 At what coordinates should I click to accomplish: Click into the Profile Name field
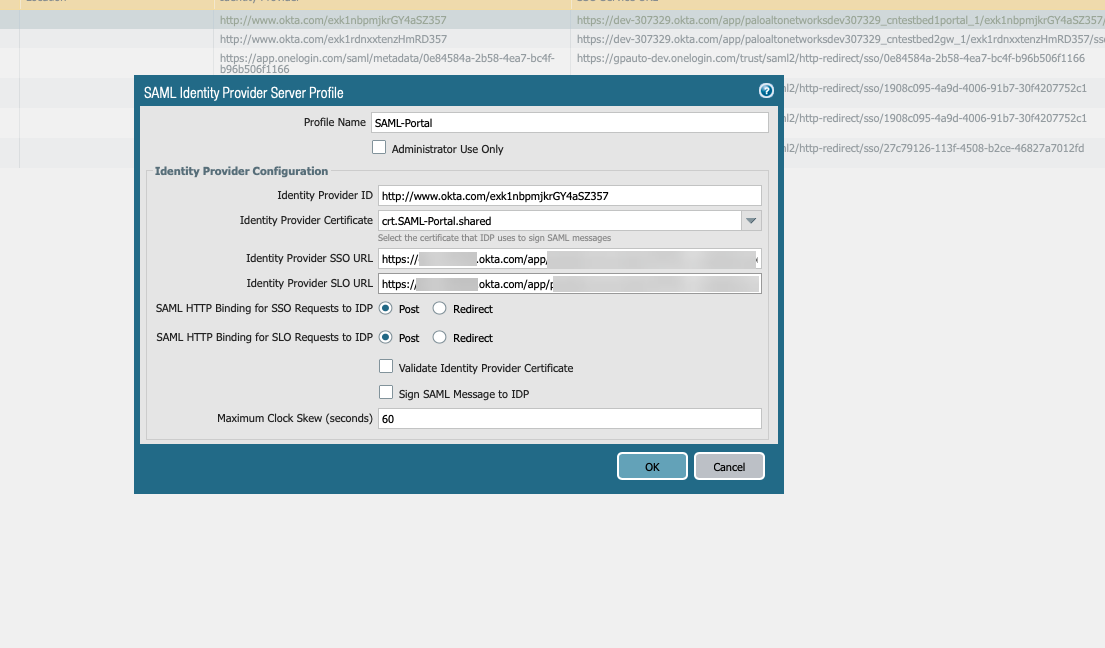pyautogui.click(x=569, y=122)
